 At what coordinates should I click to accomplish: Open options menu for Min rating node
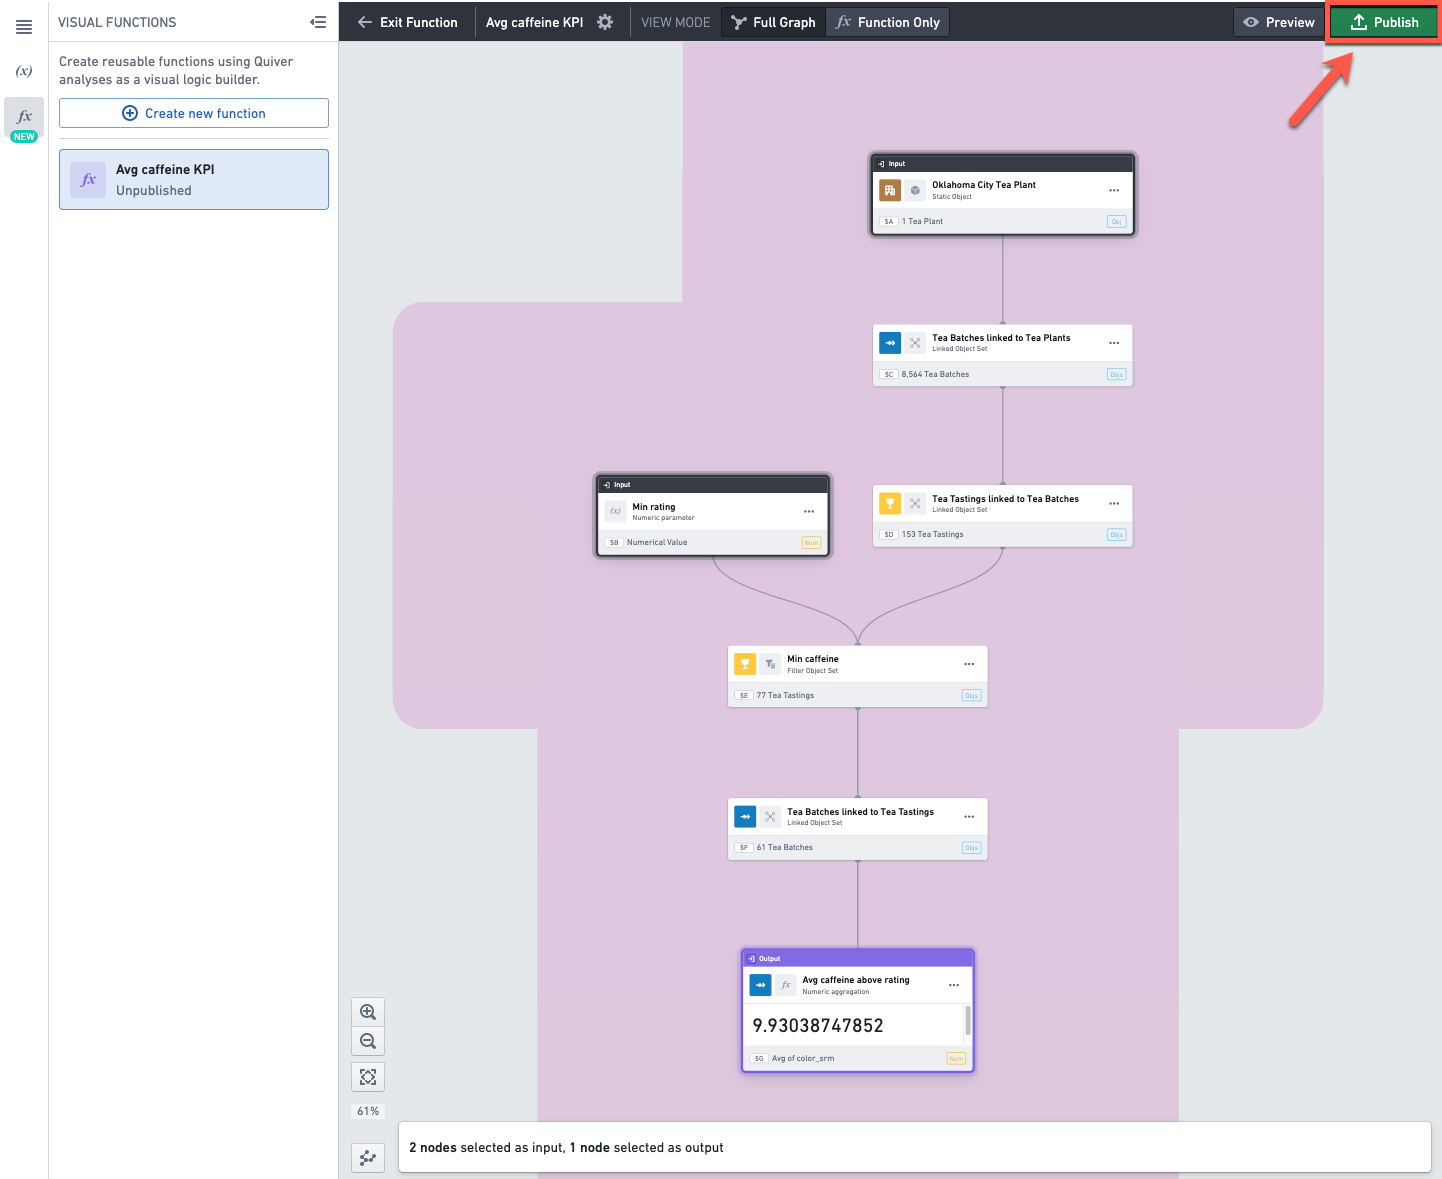(x=809, y=511)
